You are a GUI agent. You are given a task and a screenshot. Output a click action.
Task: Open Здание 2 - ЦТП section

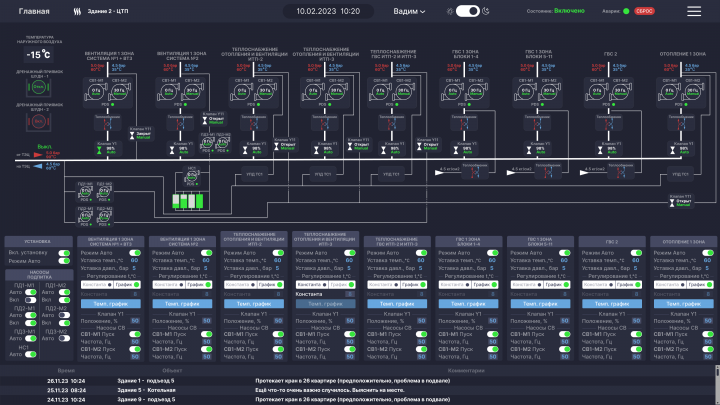pyautogui.click(x=107, y=11)
